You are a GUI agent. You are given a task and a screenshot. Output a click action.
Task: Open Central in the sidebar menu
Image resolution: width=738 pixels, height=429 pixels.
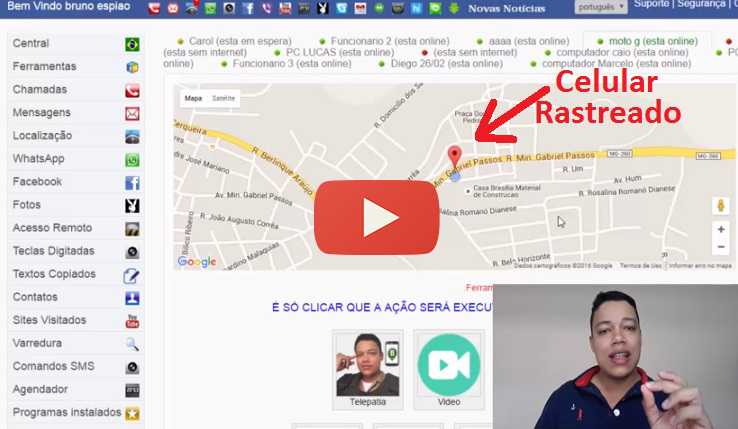pyautogui.click(x=31, y=44)
